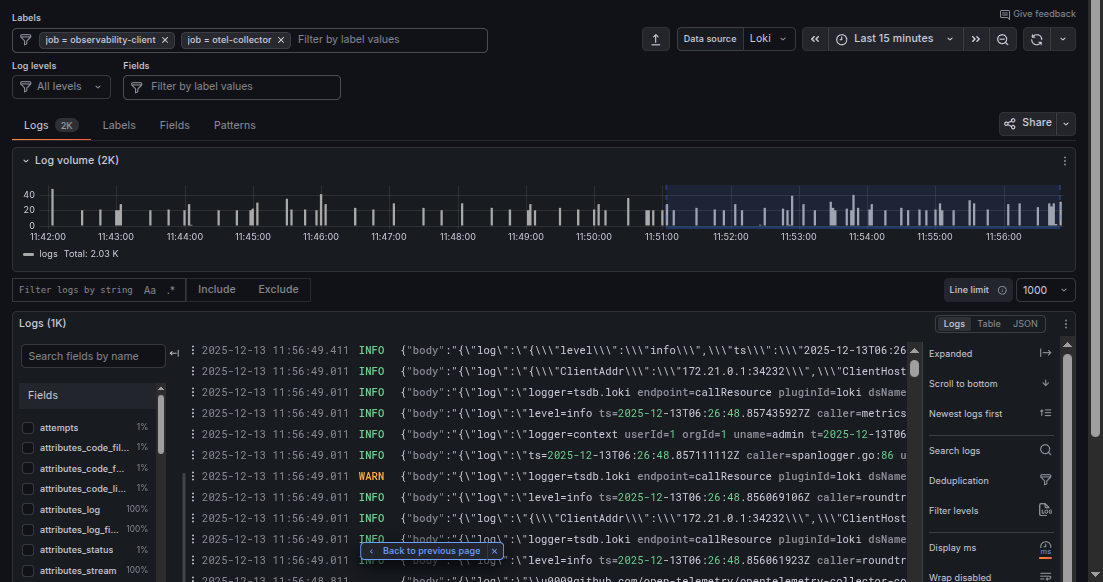This screenshot has width=1103, height=582.
Task: Switch to the Patterns tab
Action: click(x=235, y=125)
